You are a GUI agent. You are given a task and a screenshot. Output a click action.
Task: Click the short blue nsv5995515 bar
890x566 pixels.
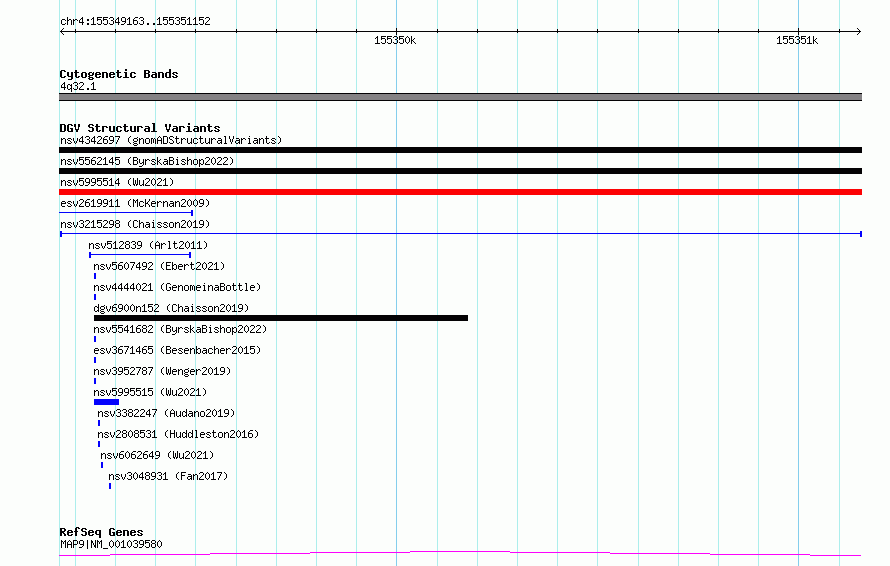(107, 403)
